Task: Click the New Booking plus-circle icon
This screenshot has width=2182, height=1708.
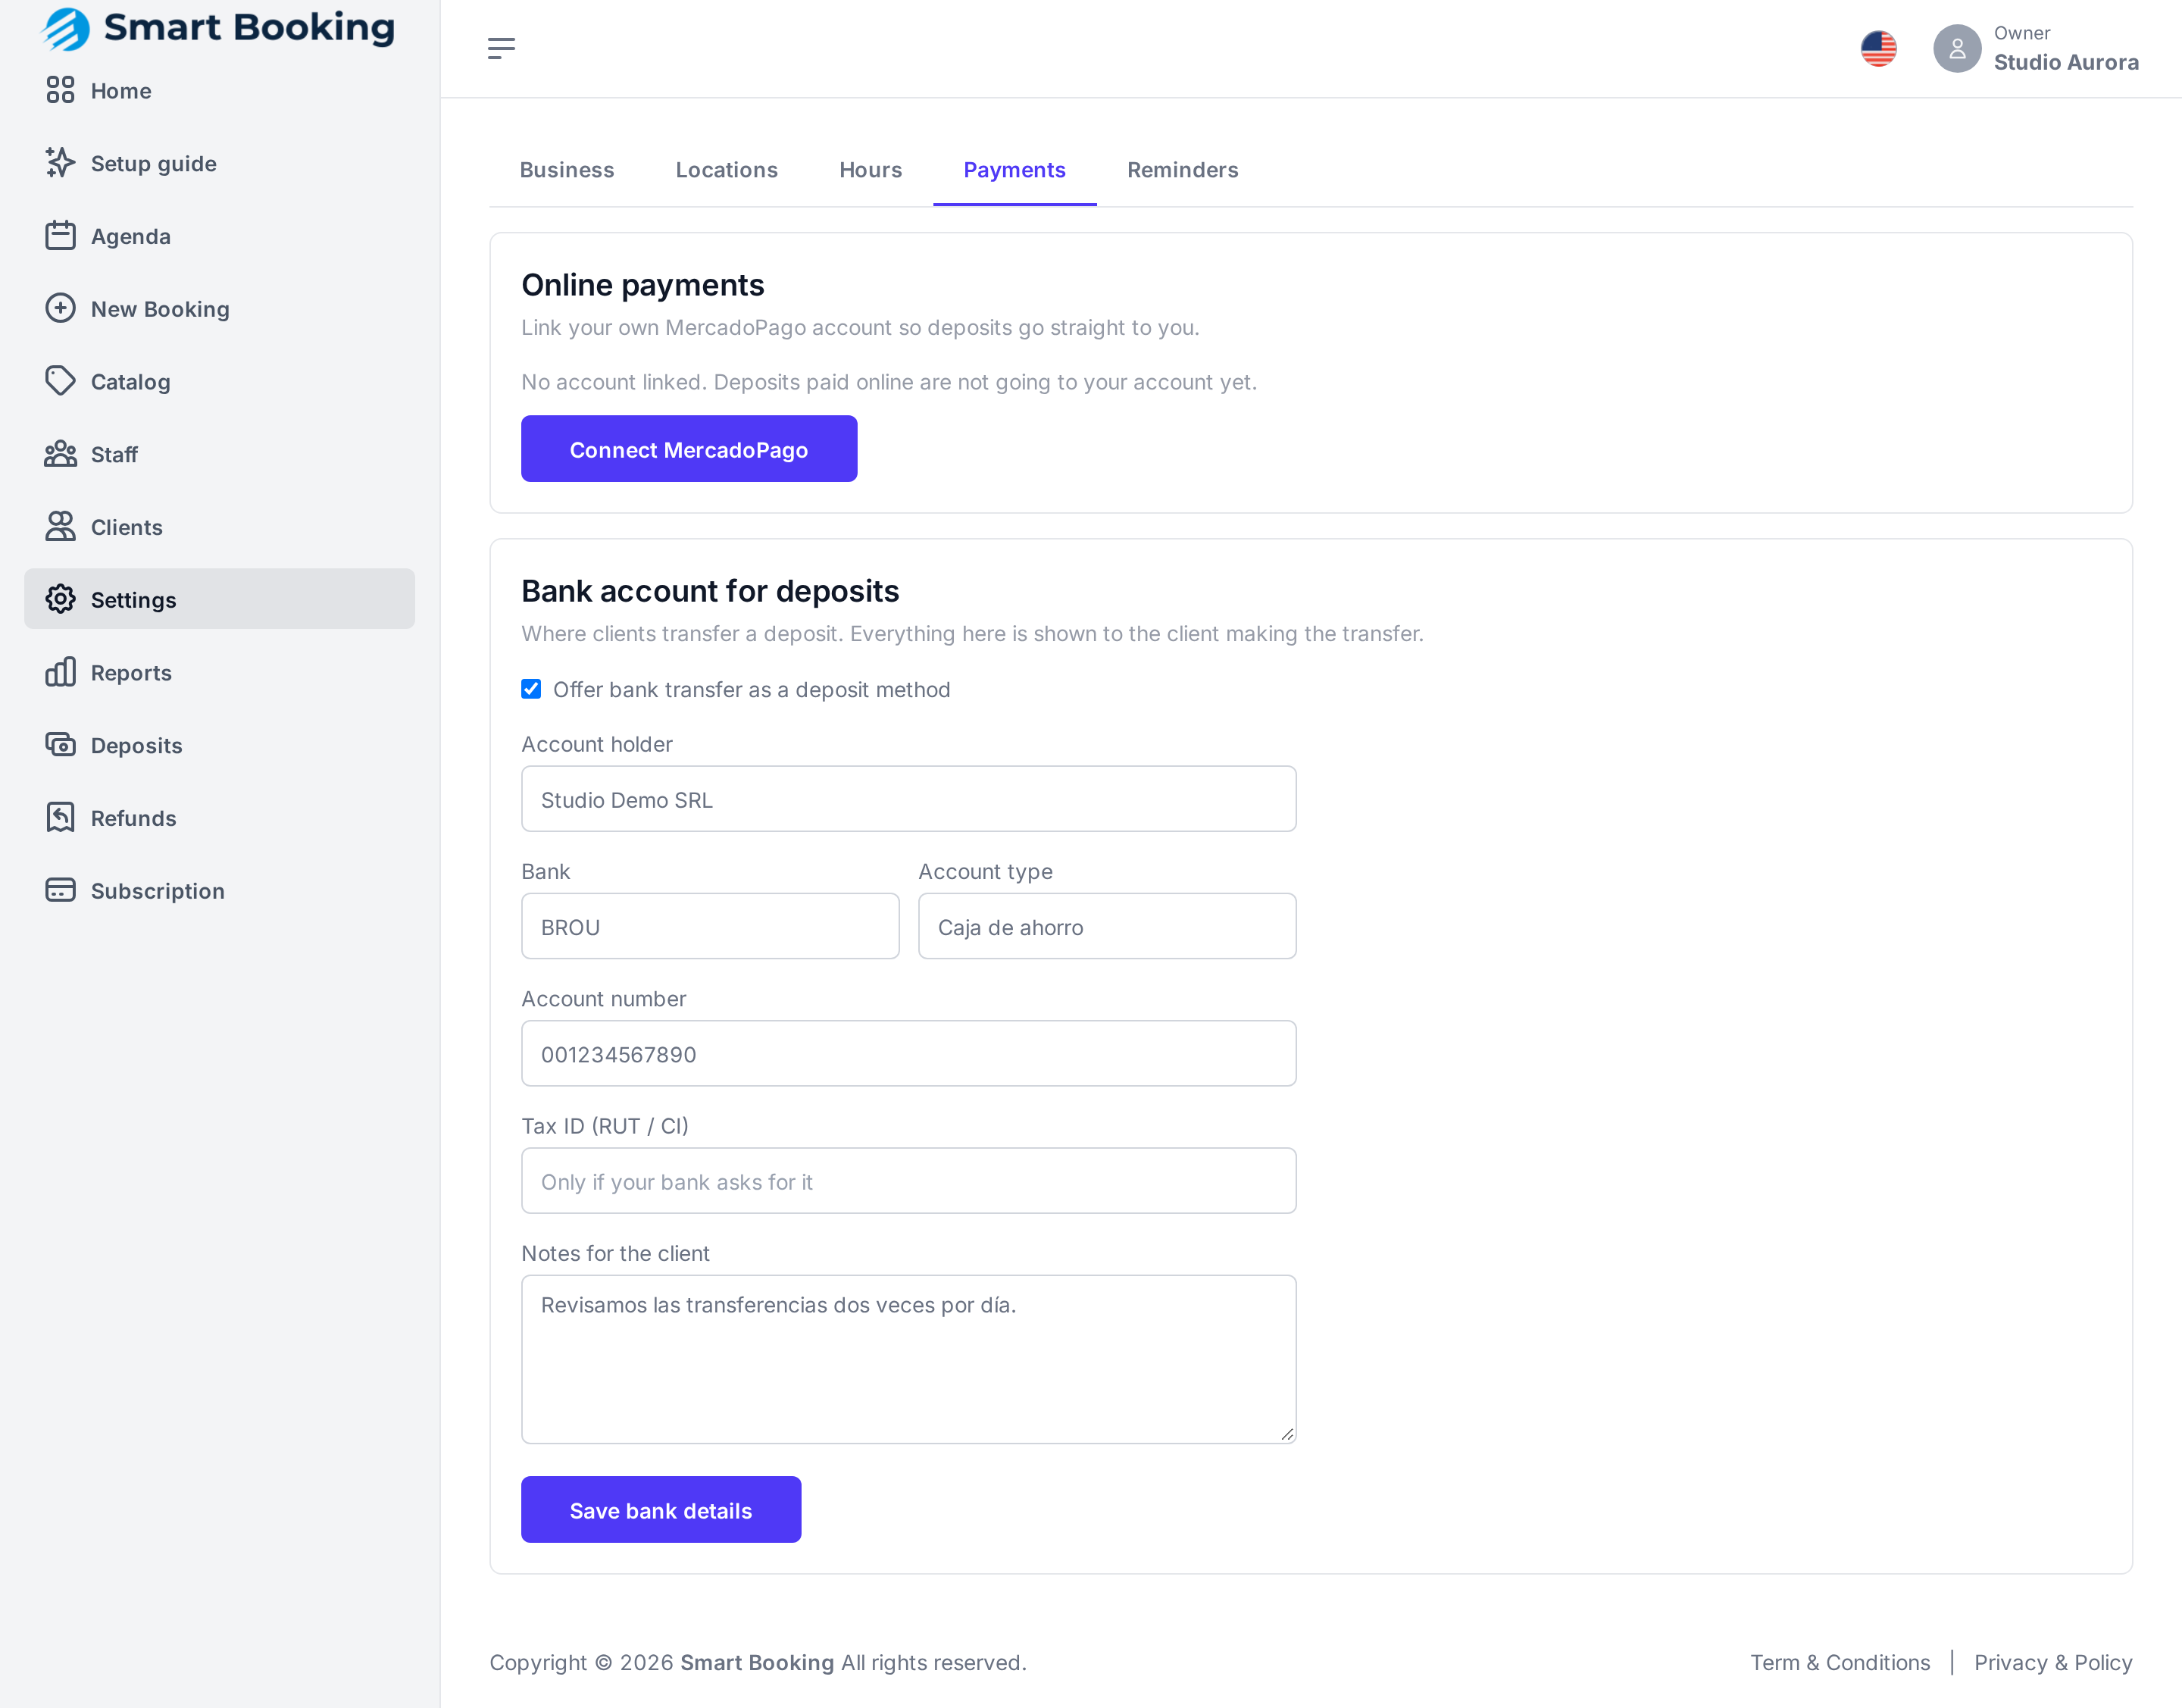Action: point(60,308)
